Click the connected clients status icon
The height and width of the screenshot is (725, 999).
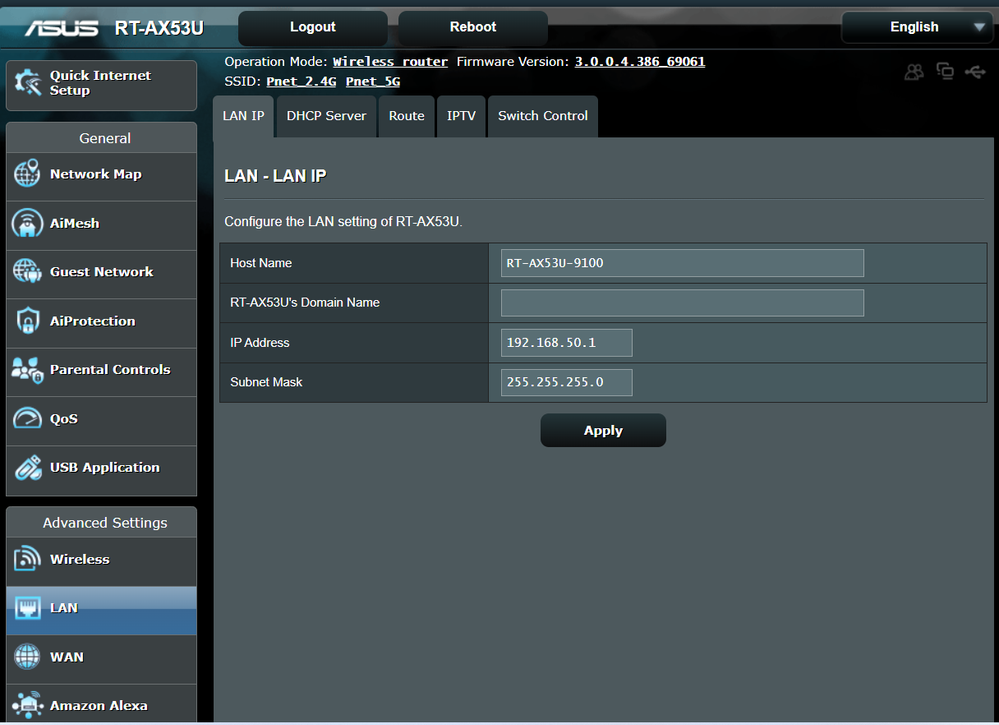tap(914, 72)
